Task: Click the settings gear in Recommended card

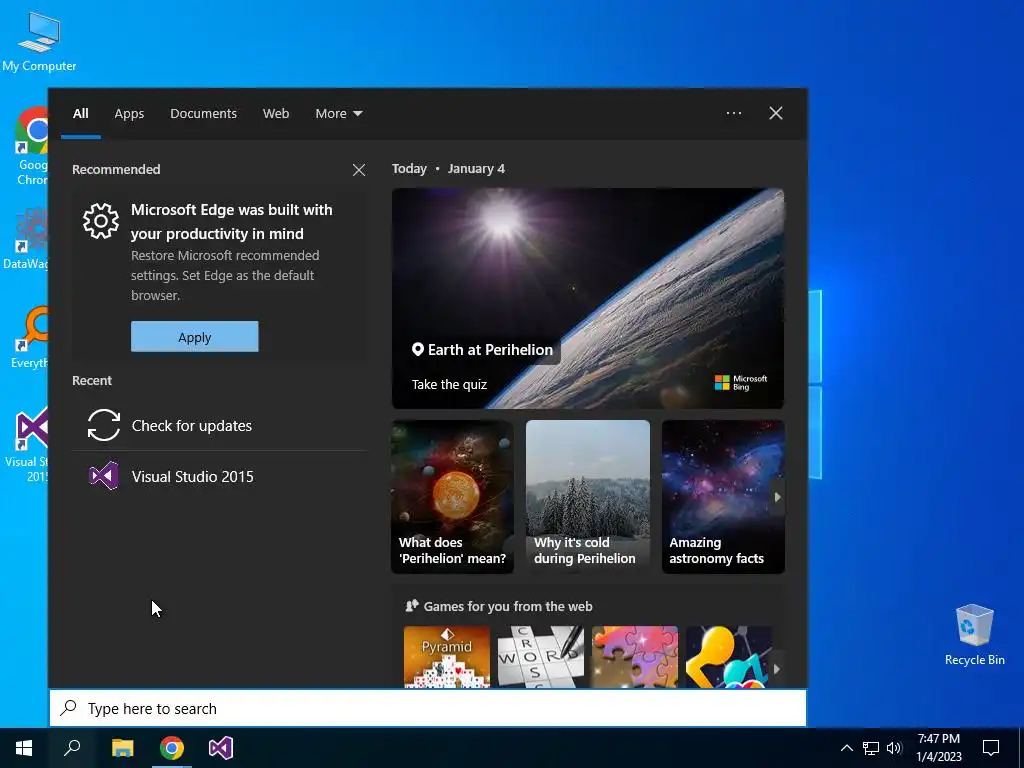Action: tap(101, 221)
